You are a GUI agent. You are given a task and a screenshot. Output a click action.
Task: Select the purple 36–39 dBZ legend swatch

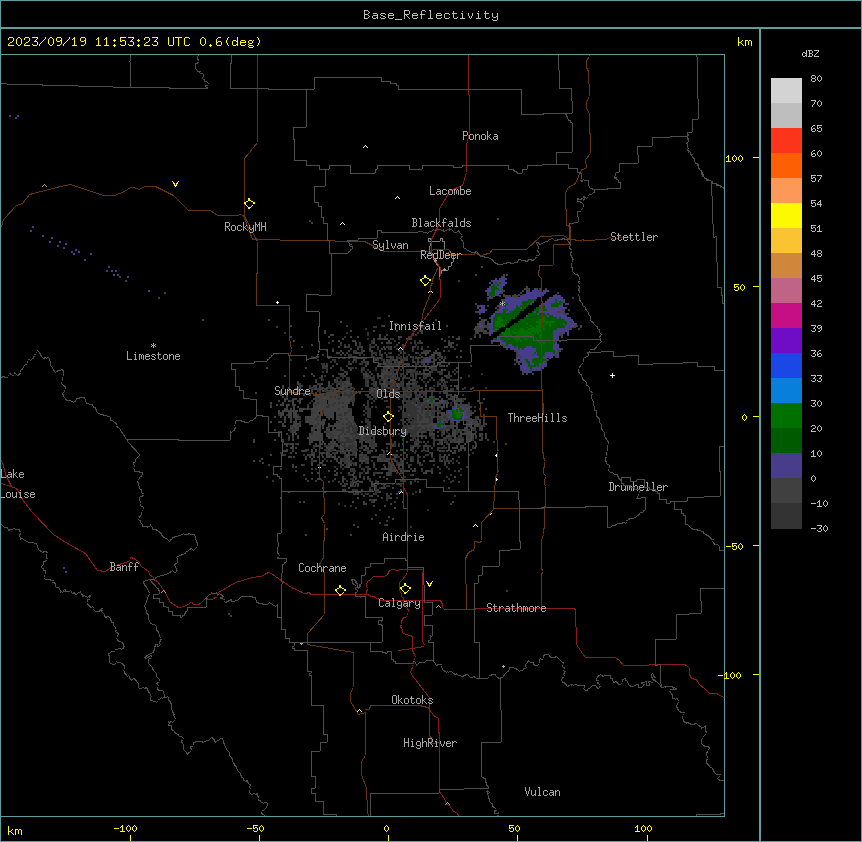[x=786, y=341]
